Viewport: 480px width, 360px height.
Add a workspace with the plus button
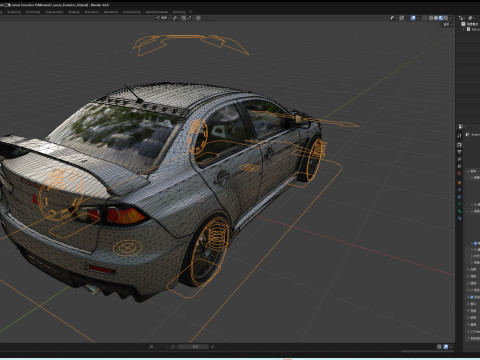tap(191, 12)
